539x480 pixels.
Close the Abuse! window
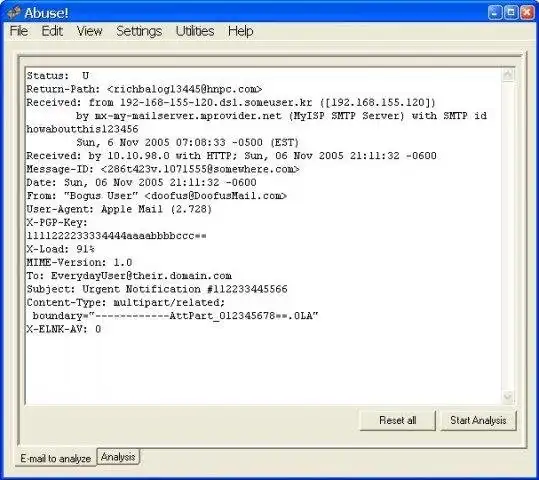527,13
